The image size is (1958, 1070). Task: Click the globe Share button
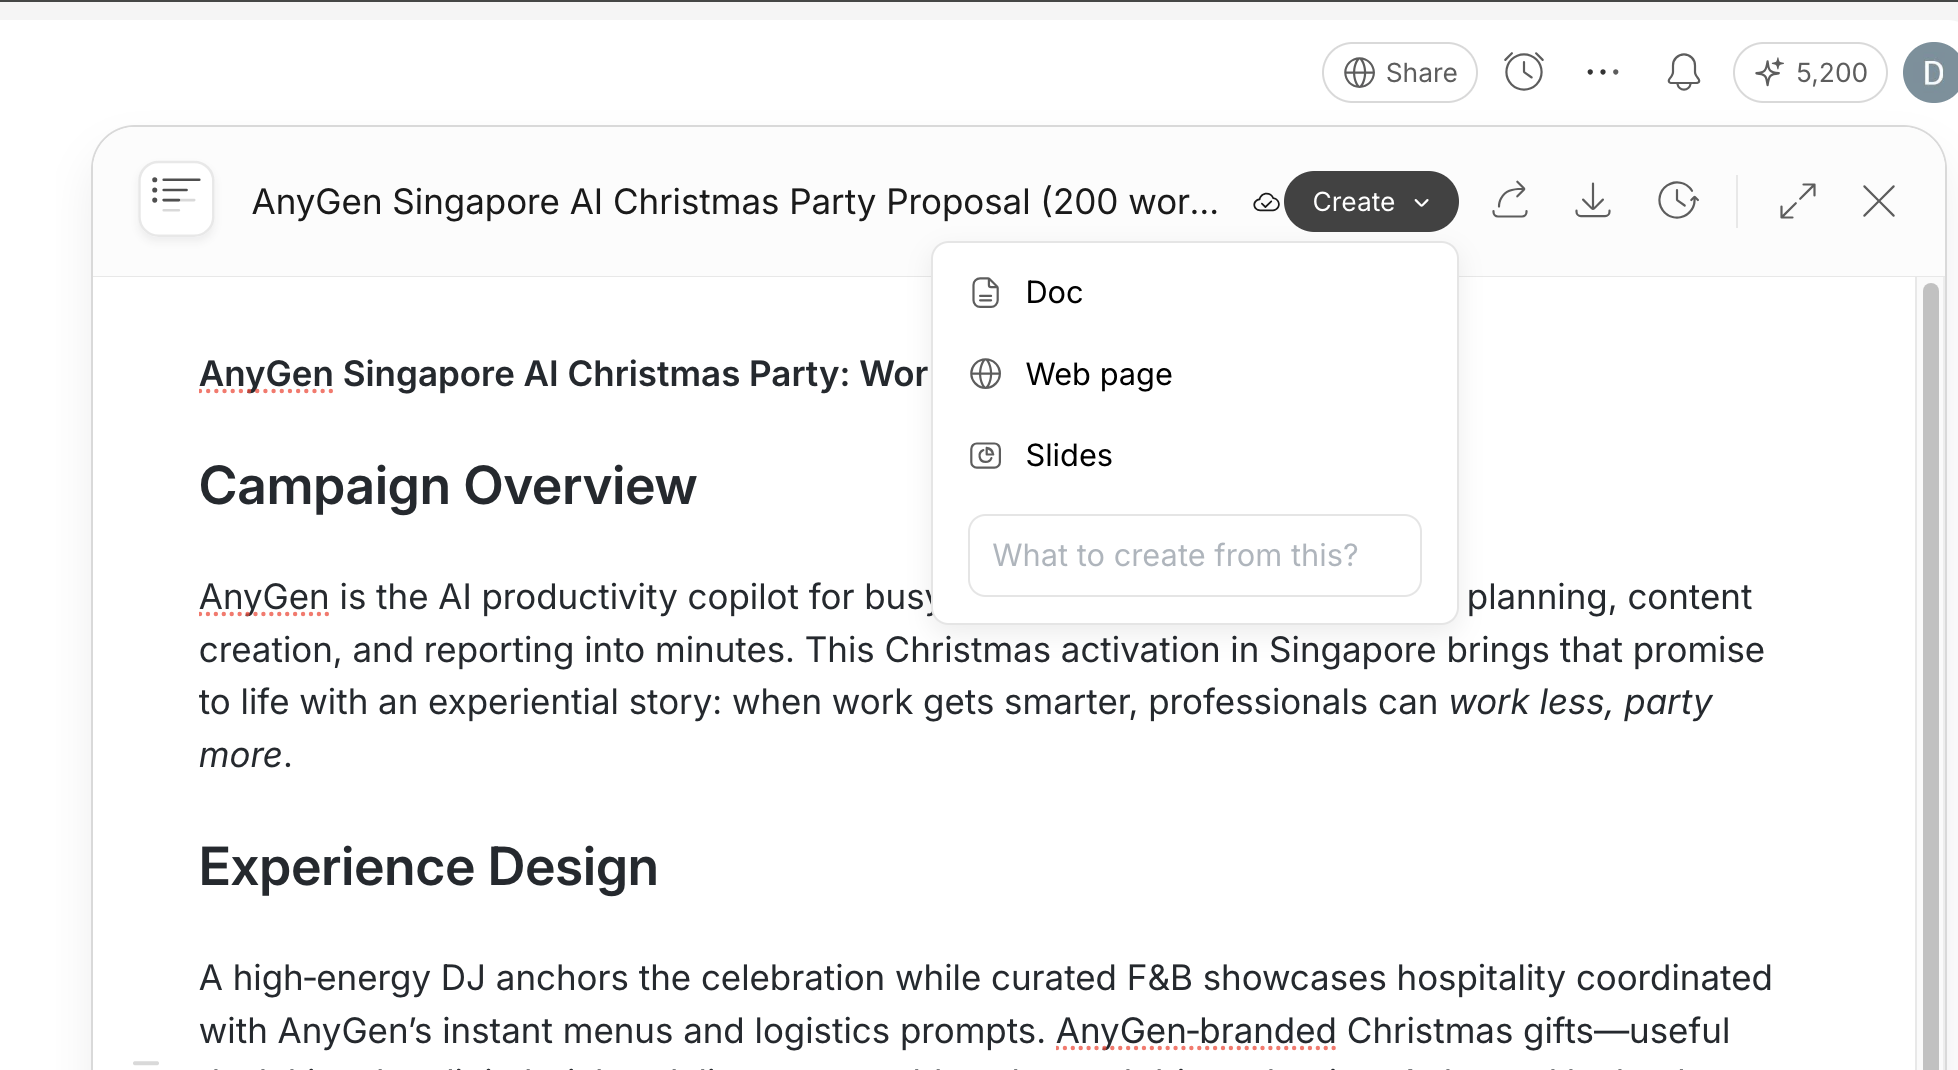click(x=1399, y=73)
